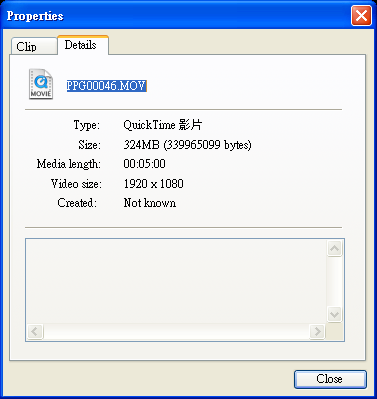Click the 'QuickTime 影片' type value
Screen dimensions: 377x399
163,125
